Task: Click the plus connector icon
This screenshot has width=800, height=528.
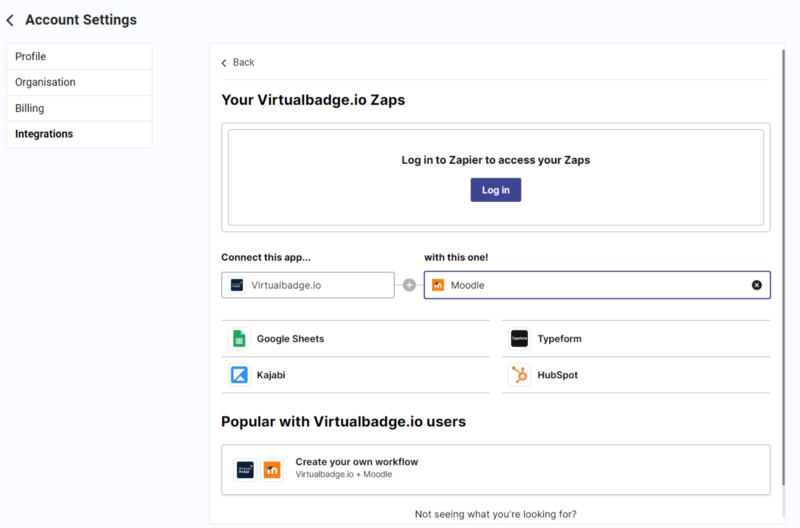Action: click(409, 285)
